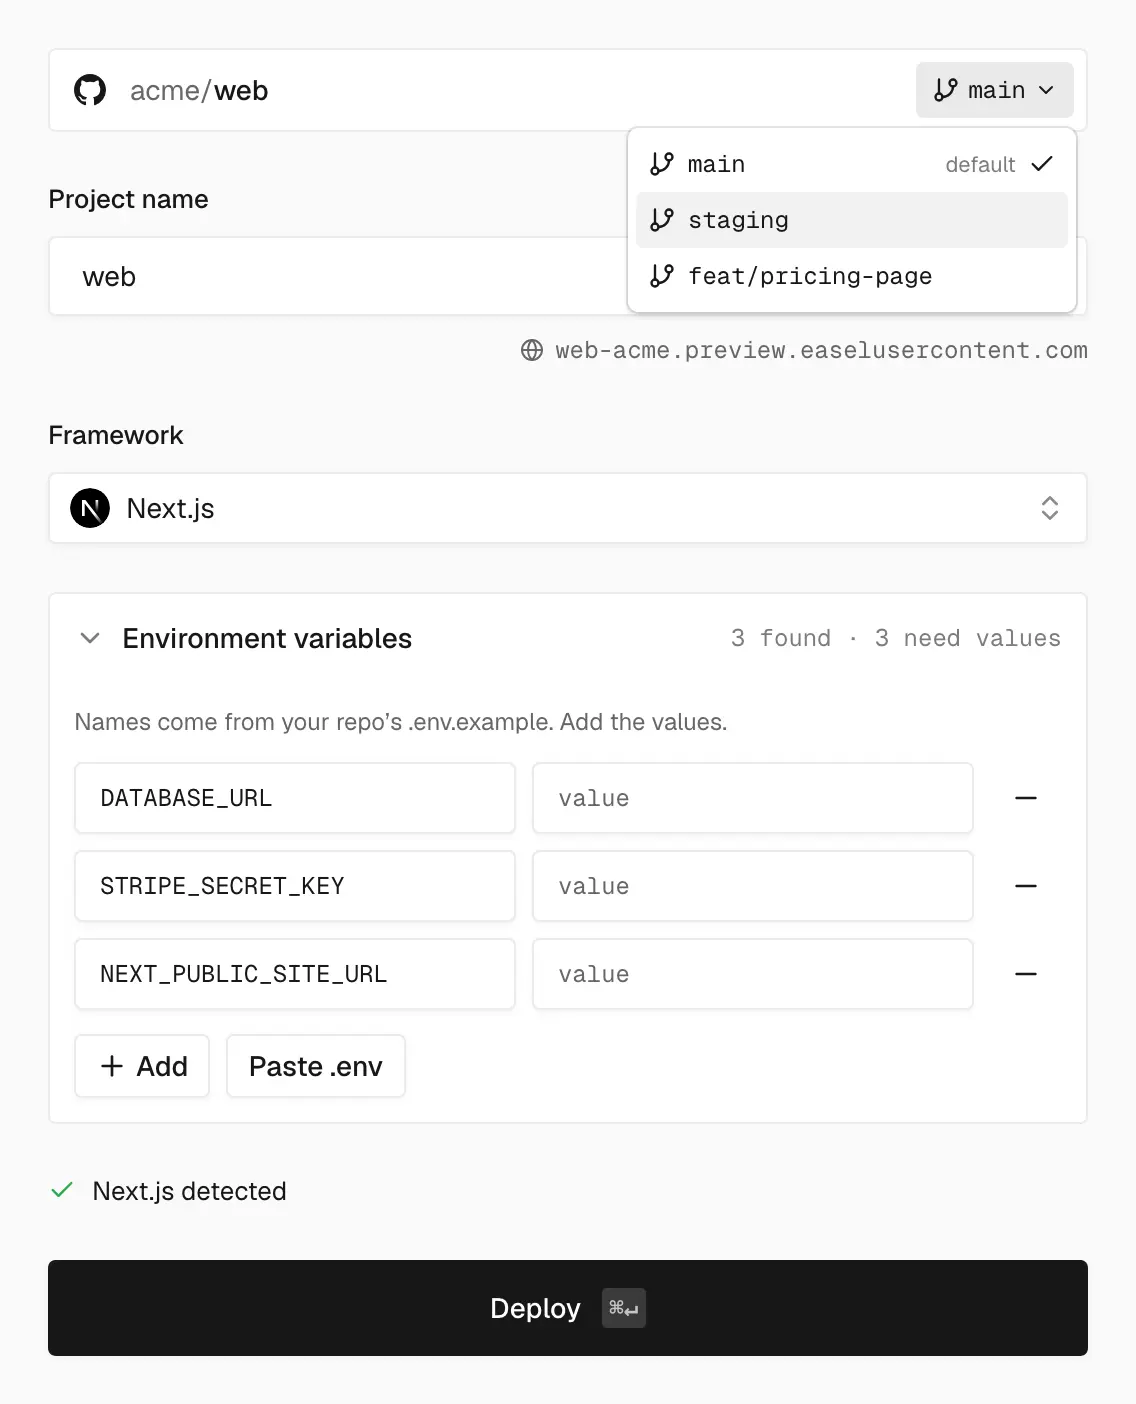Viewport: 1136px width, 1404px height.
Task: Click the keyboard shortcut badge on Deploy
Action: [624, 1308]
